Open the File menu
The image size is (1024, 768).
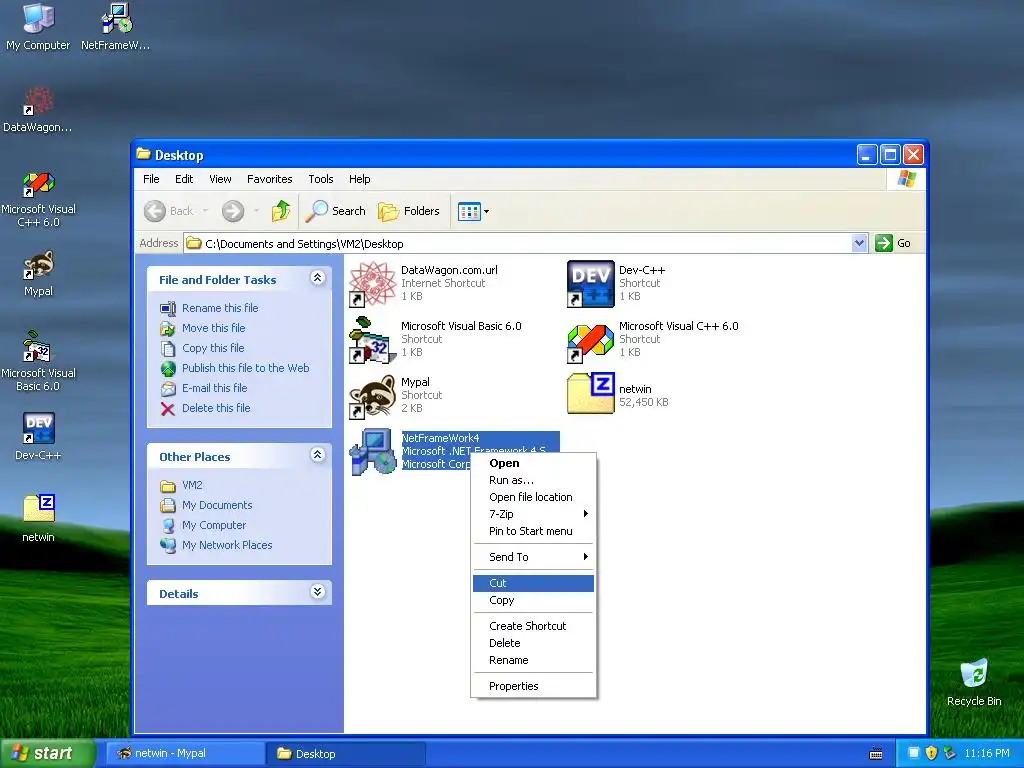(x=151, y=179)
